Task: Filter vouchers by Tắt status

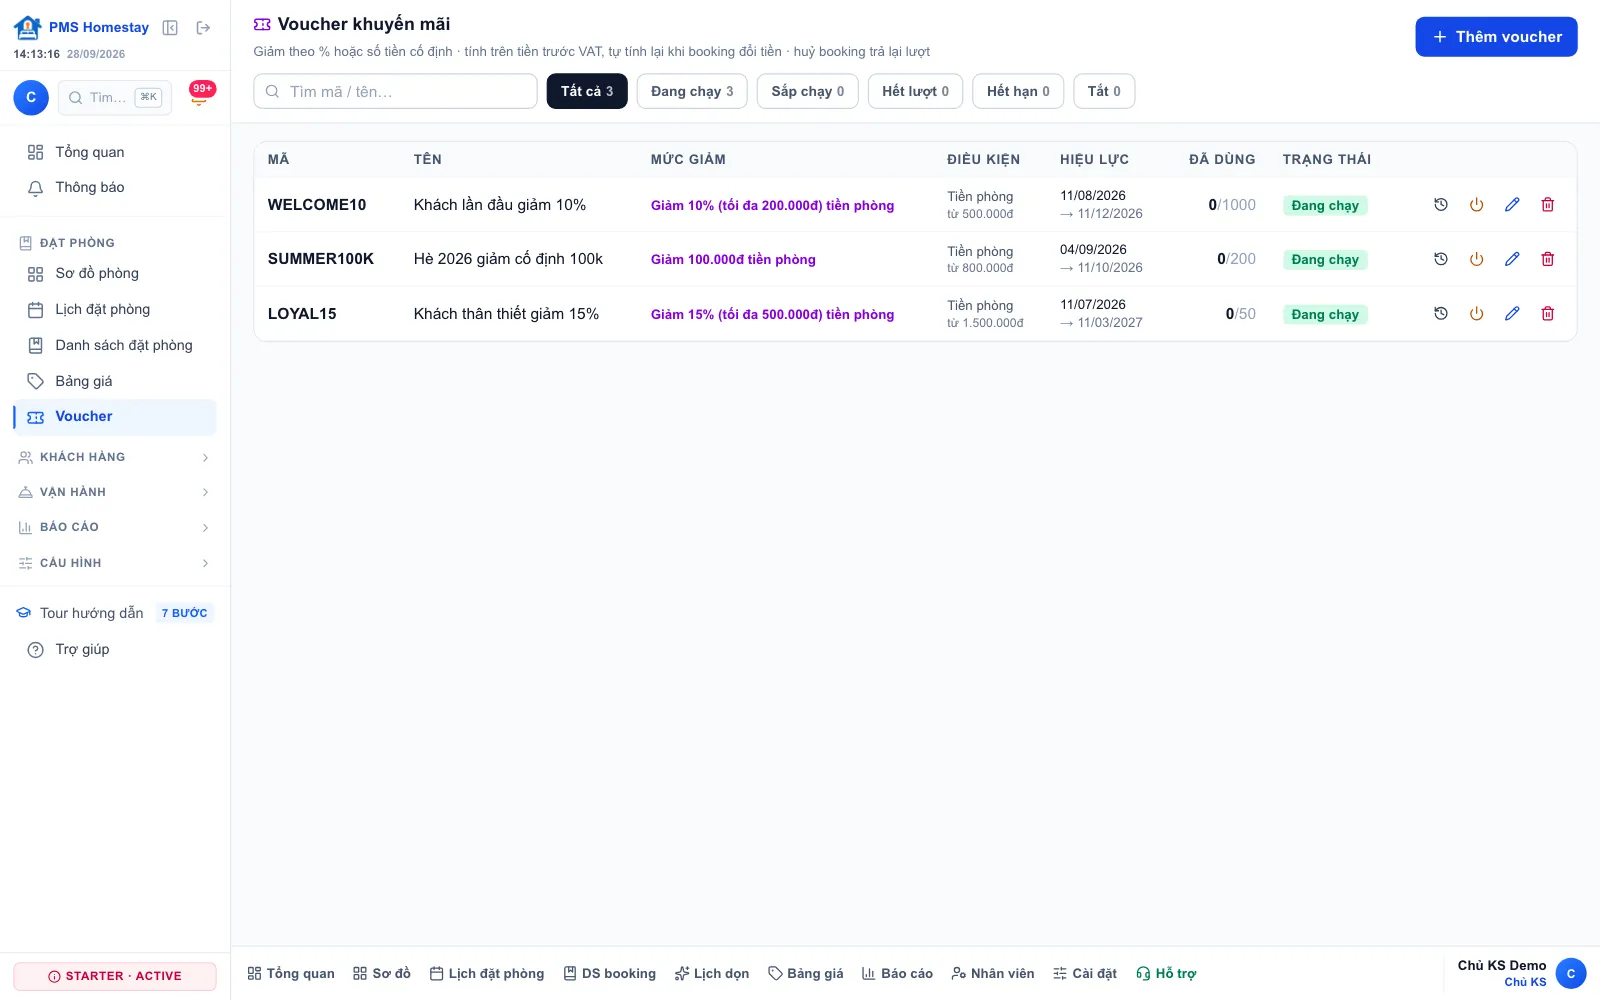Action: (x=1104, y=91)
